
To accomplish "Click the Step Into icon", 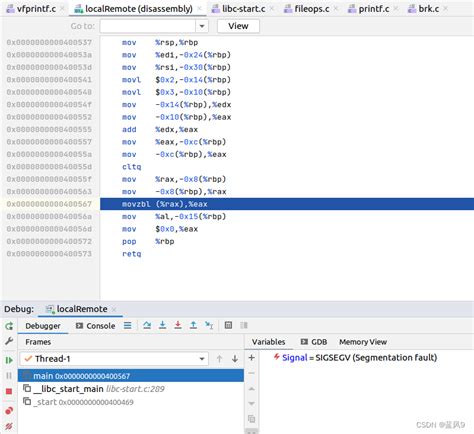I will 162,325.
